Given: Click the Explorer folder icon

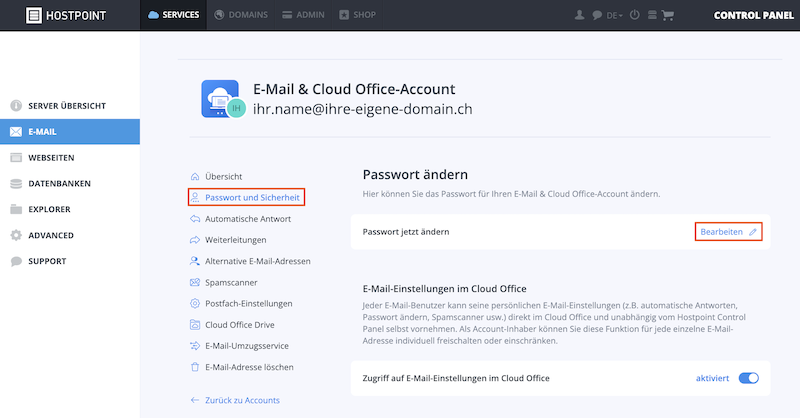Looking at the screenshot, I should (x=16, y=209).
